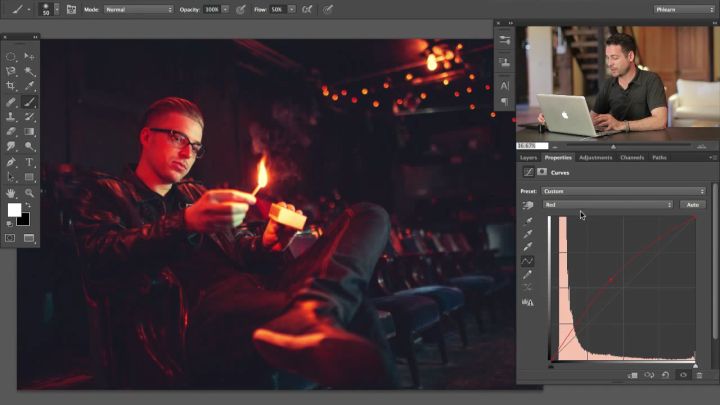Select the Elliptical Marquee tool
The width and height of the screenshot is (720, 405).
pos(11,56)
